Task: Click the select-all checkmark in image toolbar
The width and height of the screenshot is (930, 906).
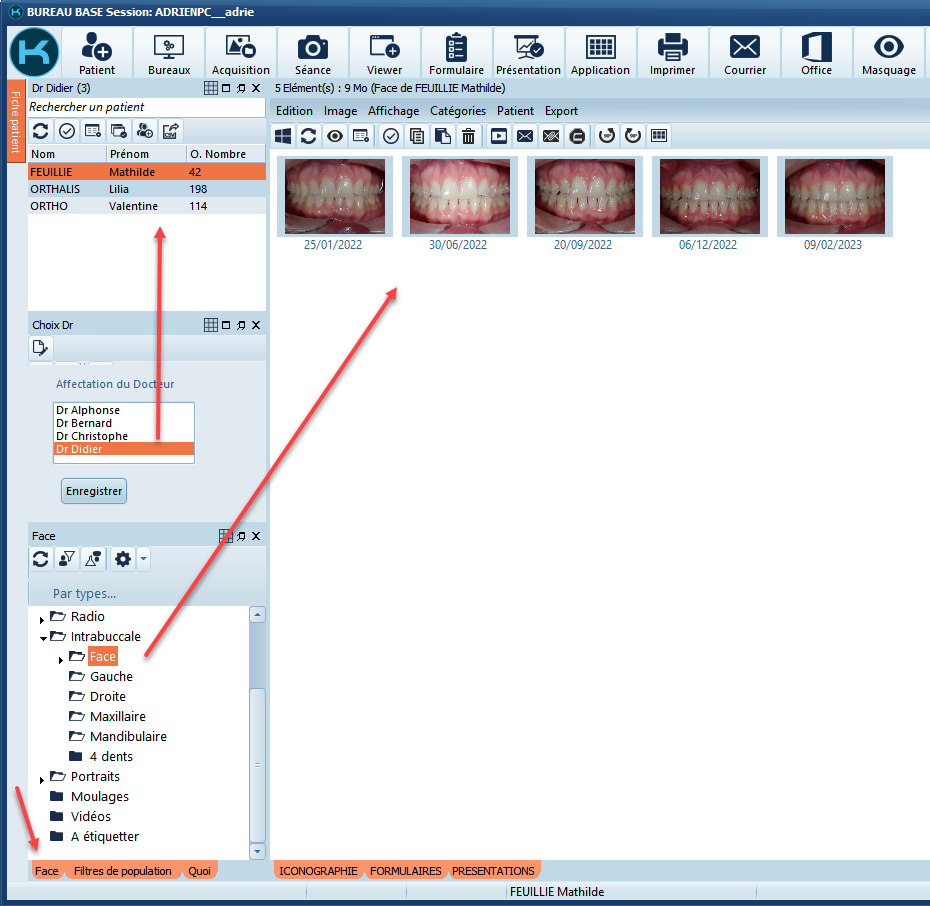Action: click(391, 136)
